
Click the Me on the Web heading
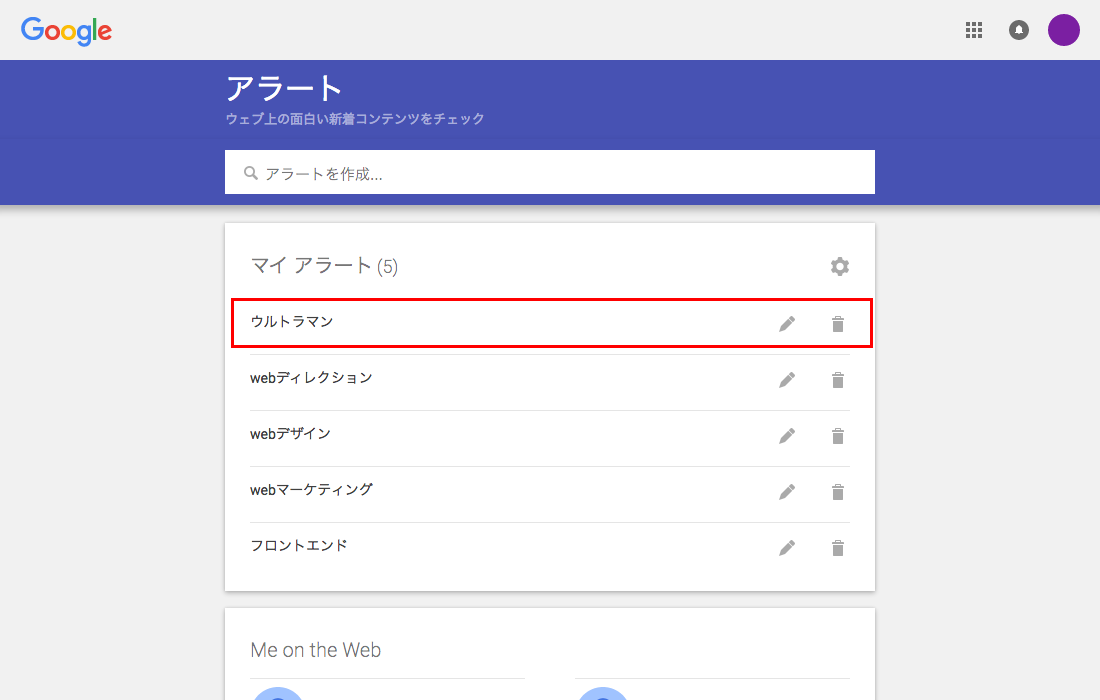tap(316, 650)
